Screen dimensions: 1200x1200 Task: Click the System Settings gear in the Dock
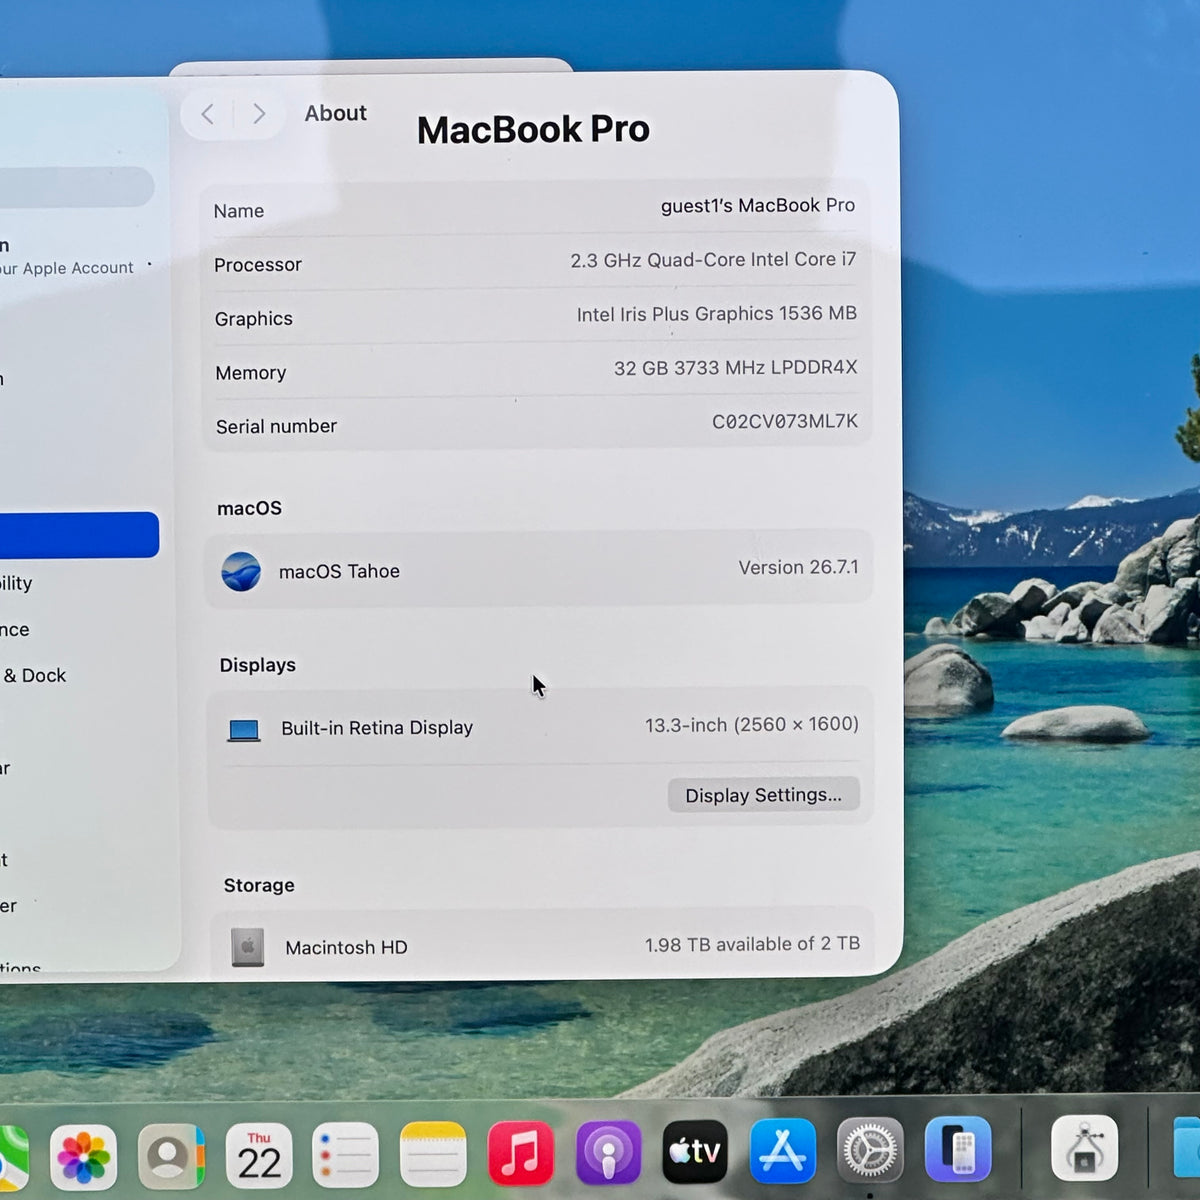(x=870, y=1150)
